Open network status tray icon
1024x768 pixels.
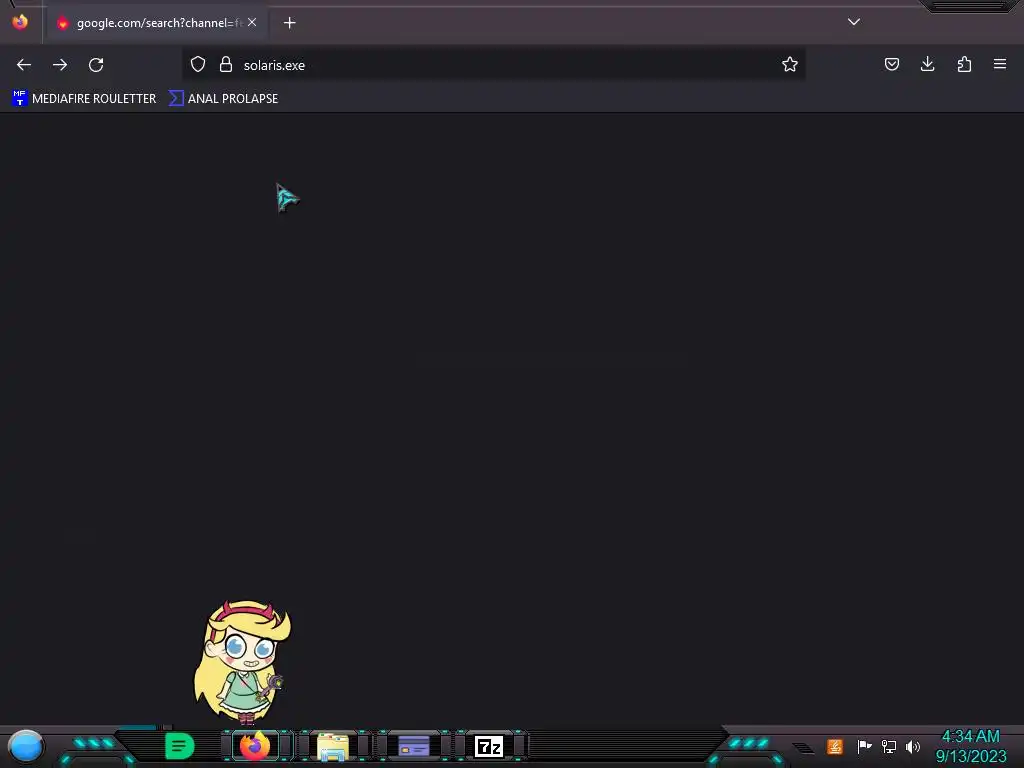(889, 746)
